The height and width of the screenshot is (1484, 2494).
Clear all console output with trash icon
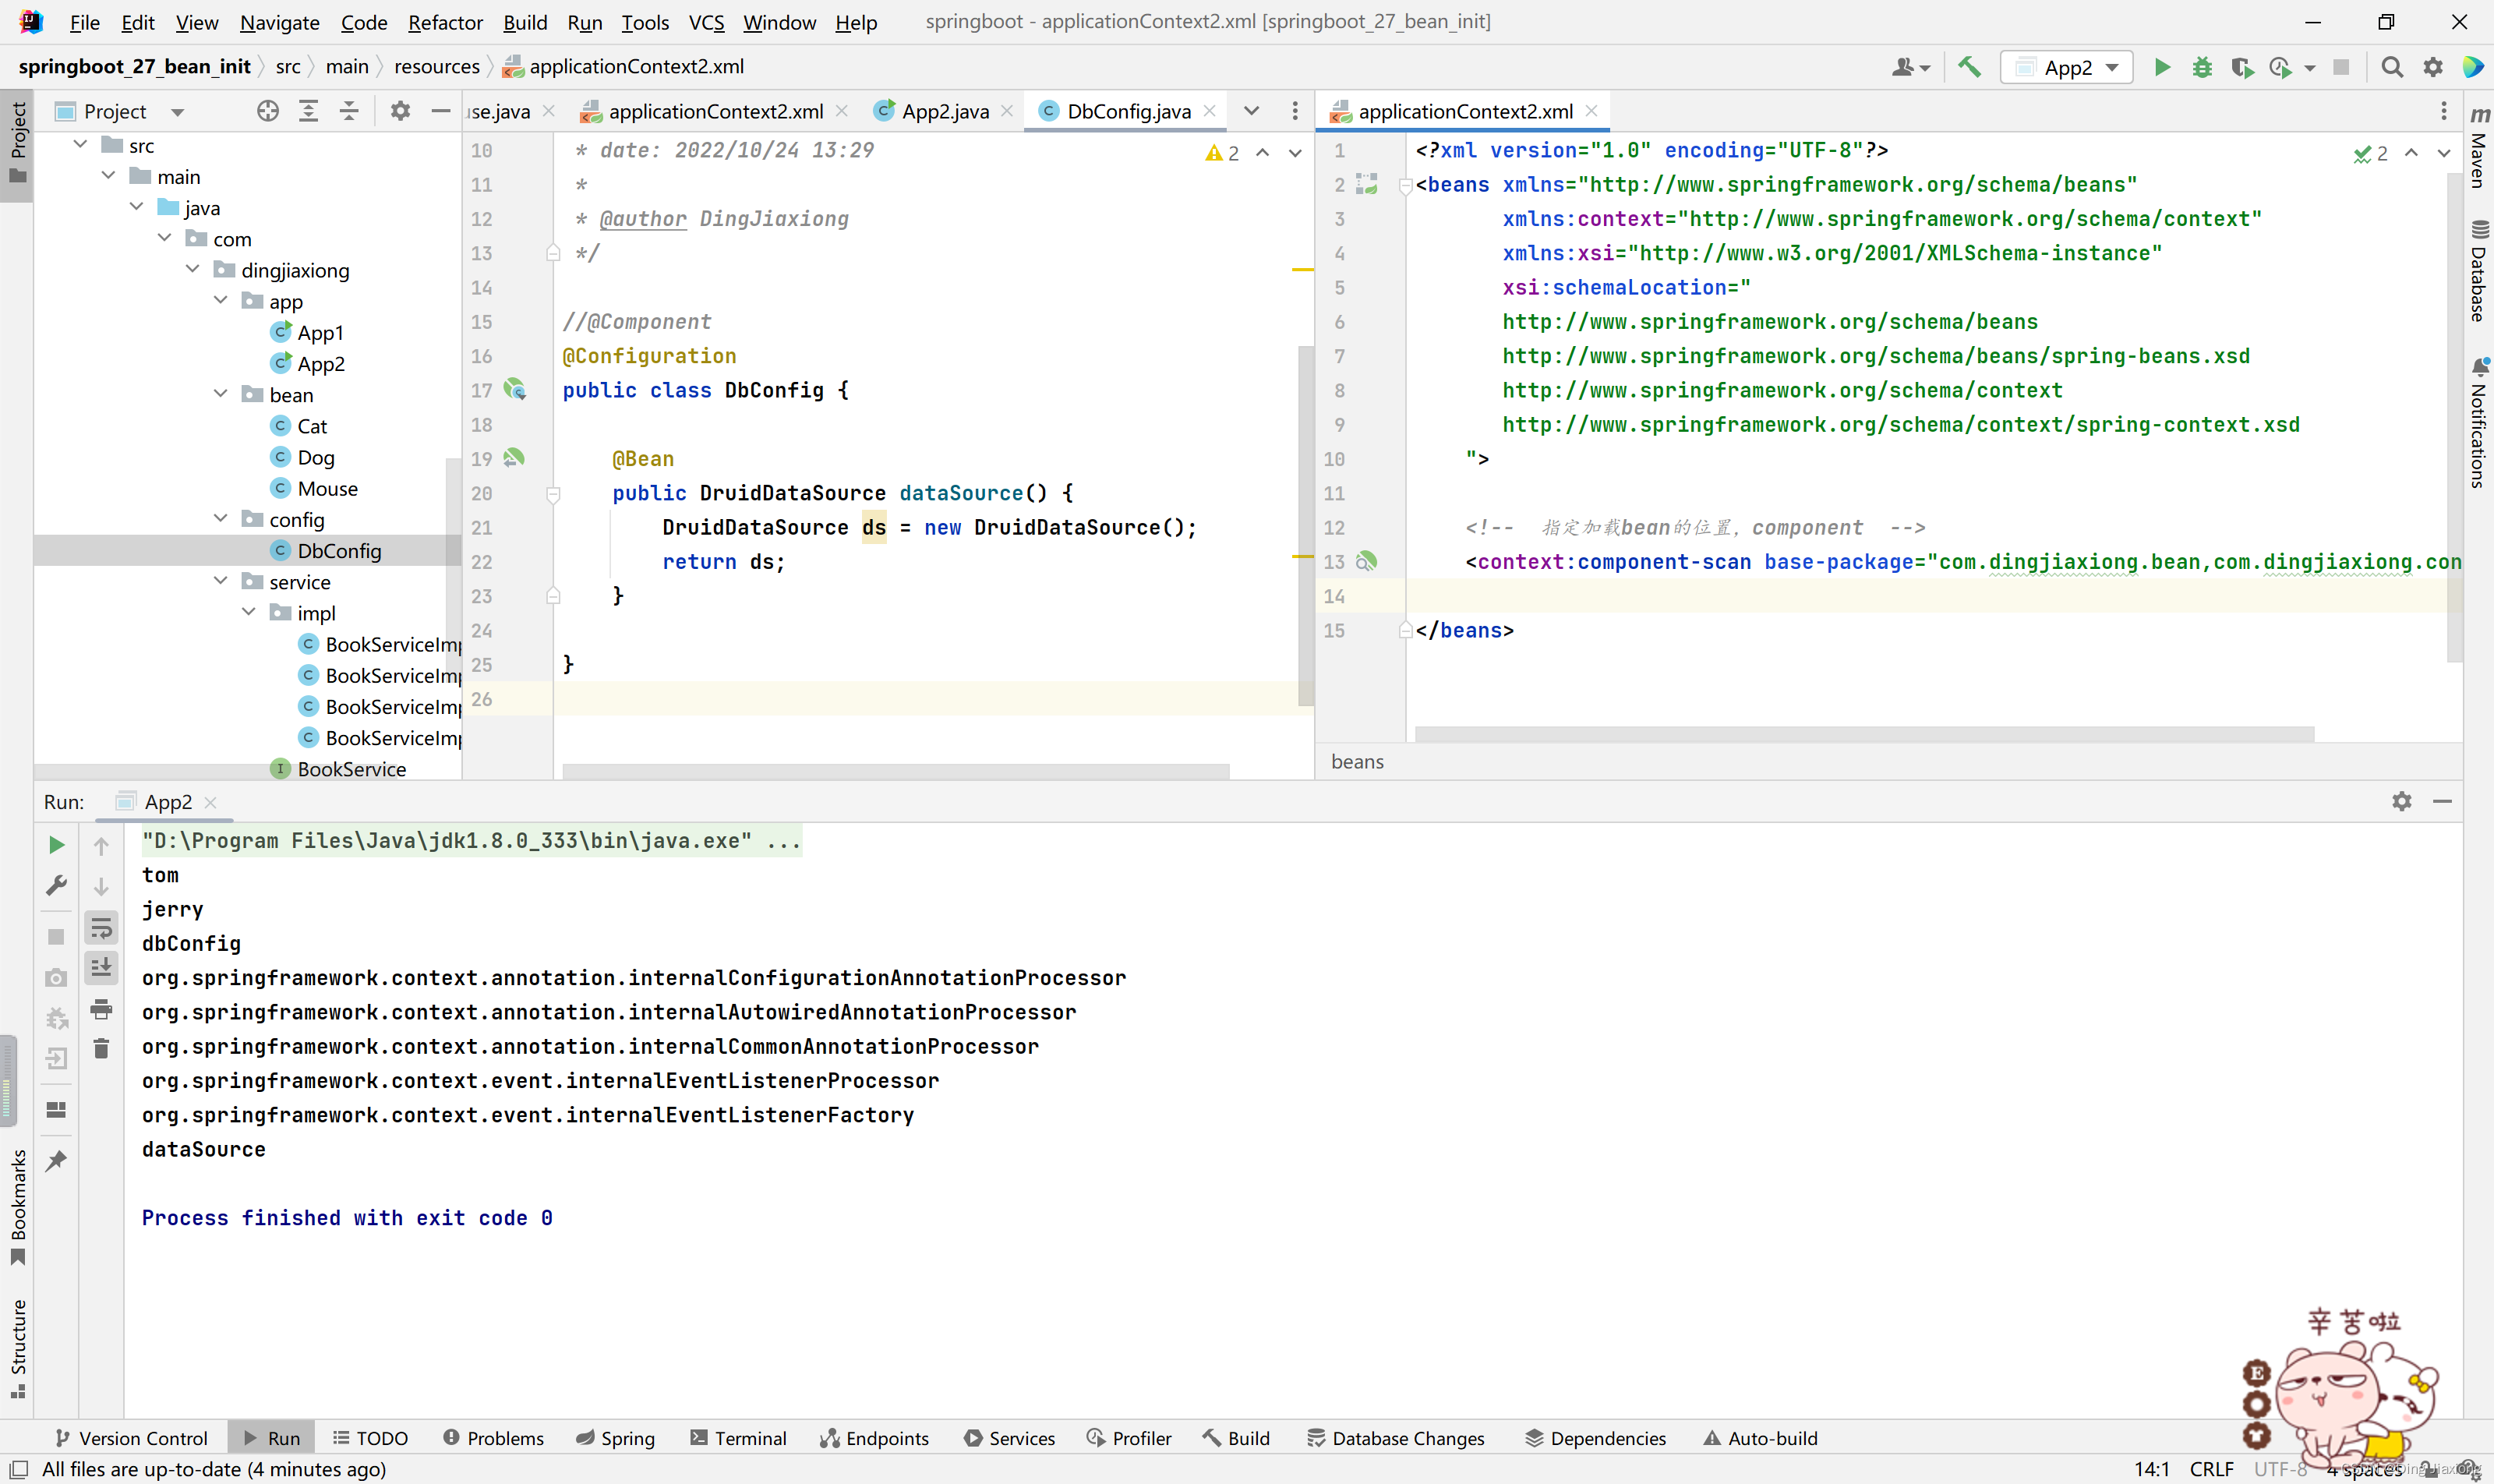click(101, 1049)
